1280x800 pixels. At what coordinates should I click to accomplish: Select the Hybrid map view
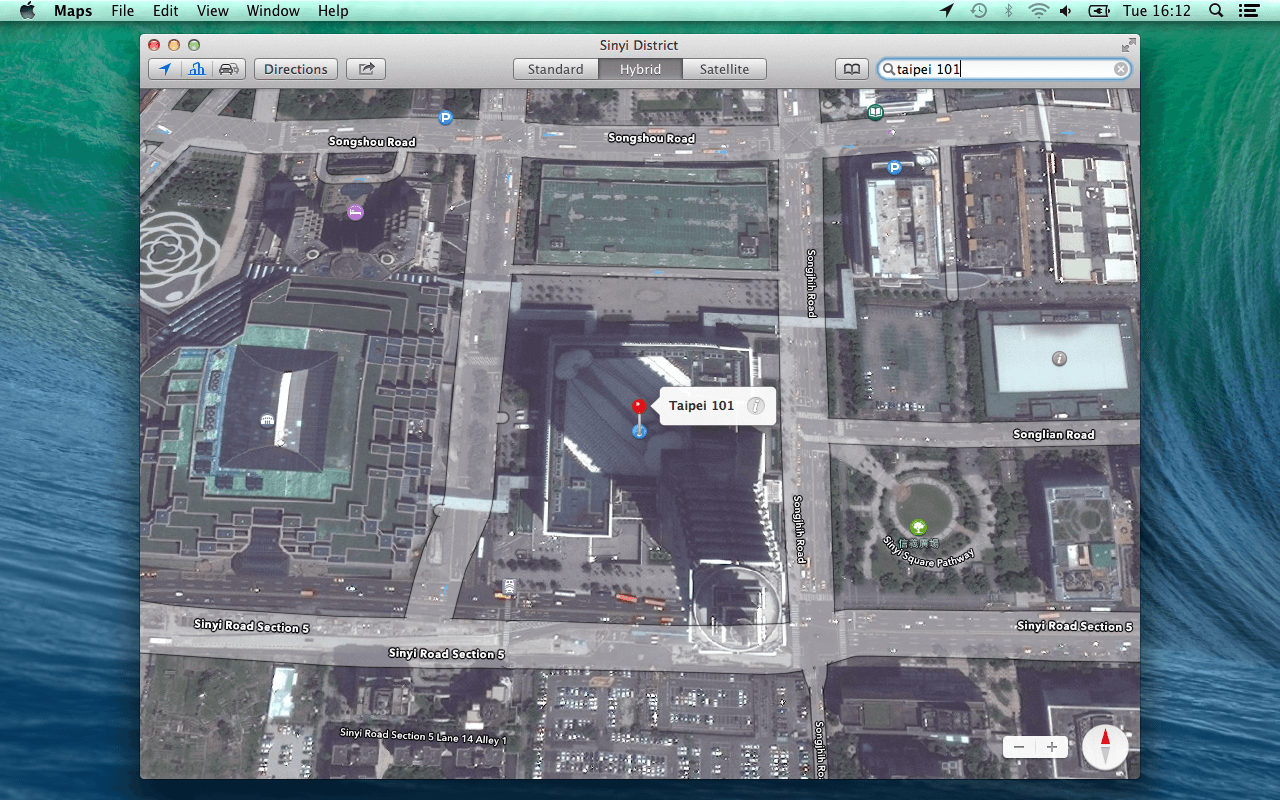coord(640,69)
